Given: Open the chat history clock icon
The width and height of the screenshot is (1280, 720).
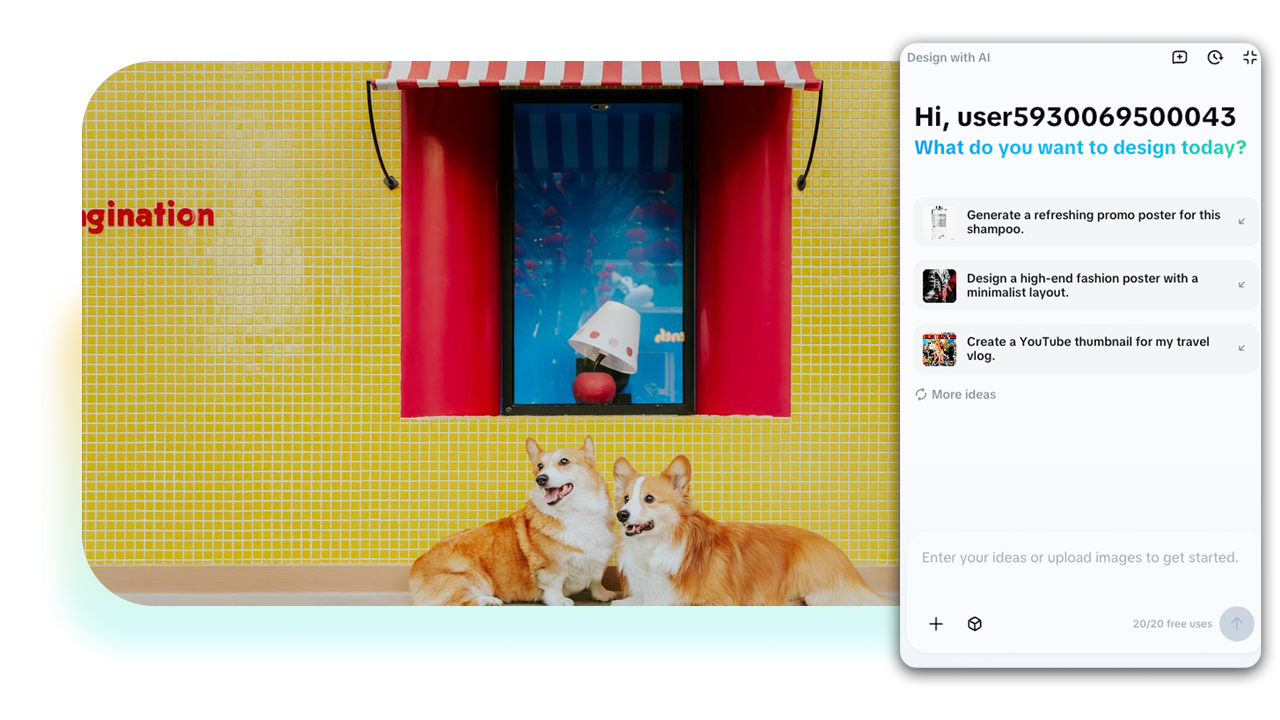Looking at the screenshot, I should [1215, 58].
